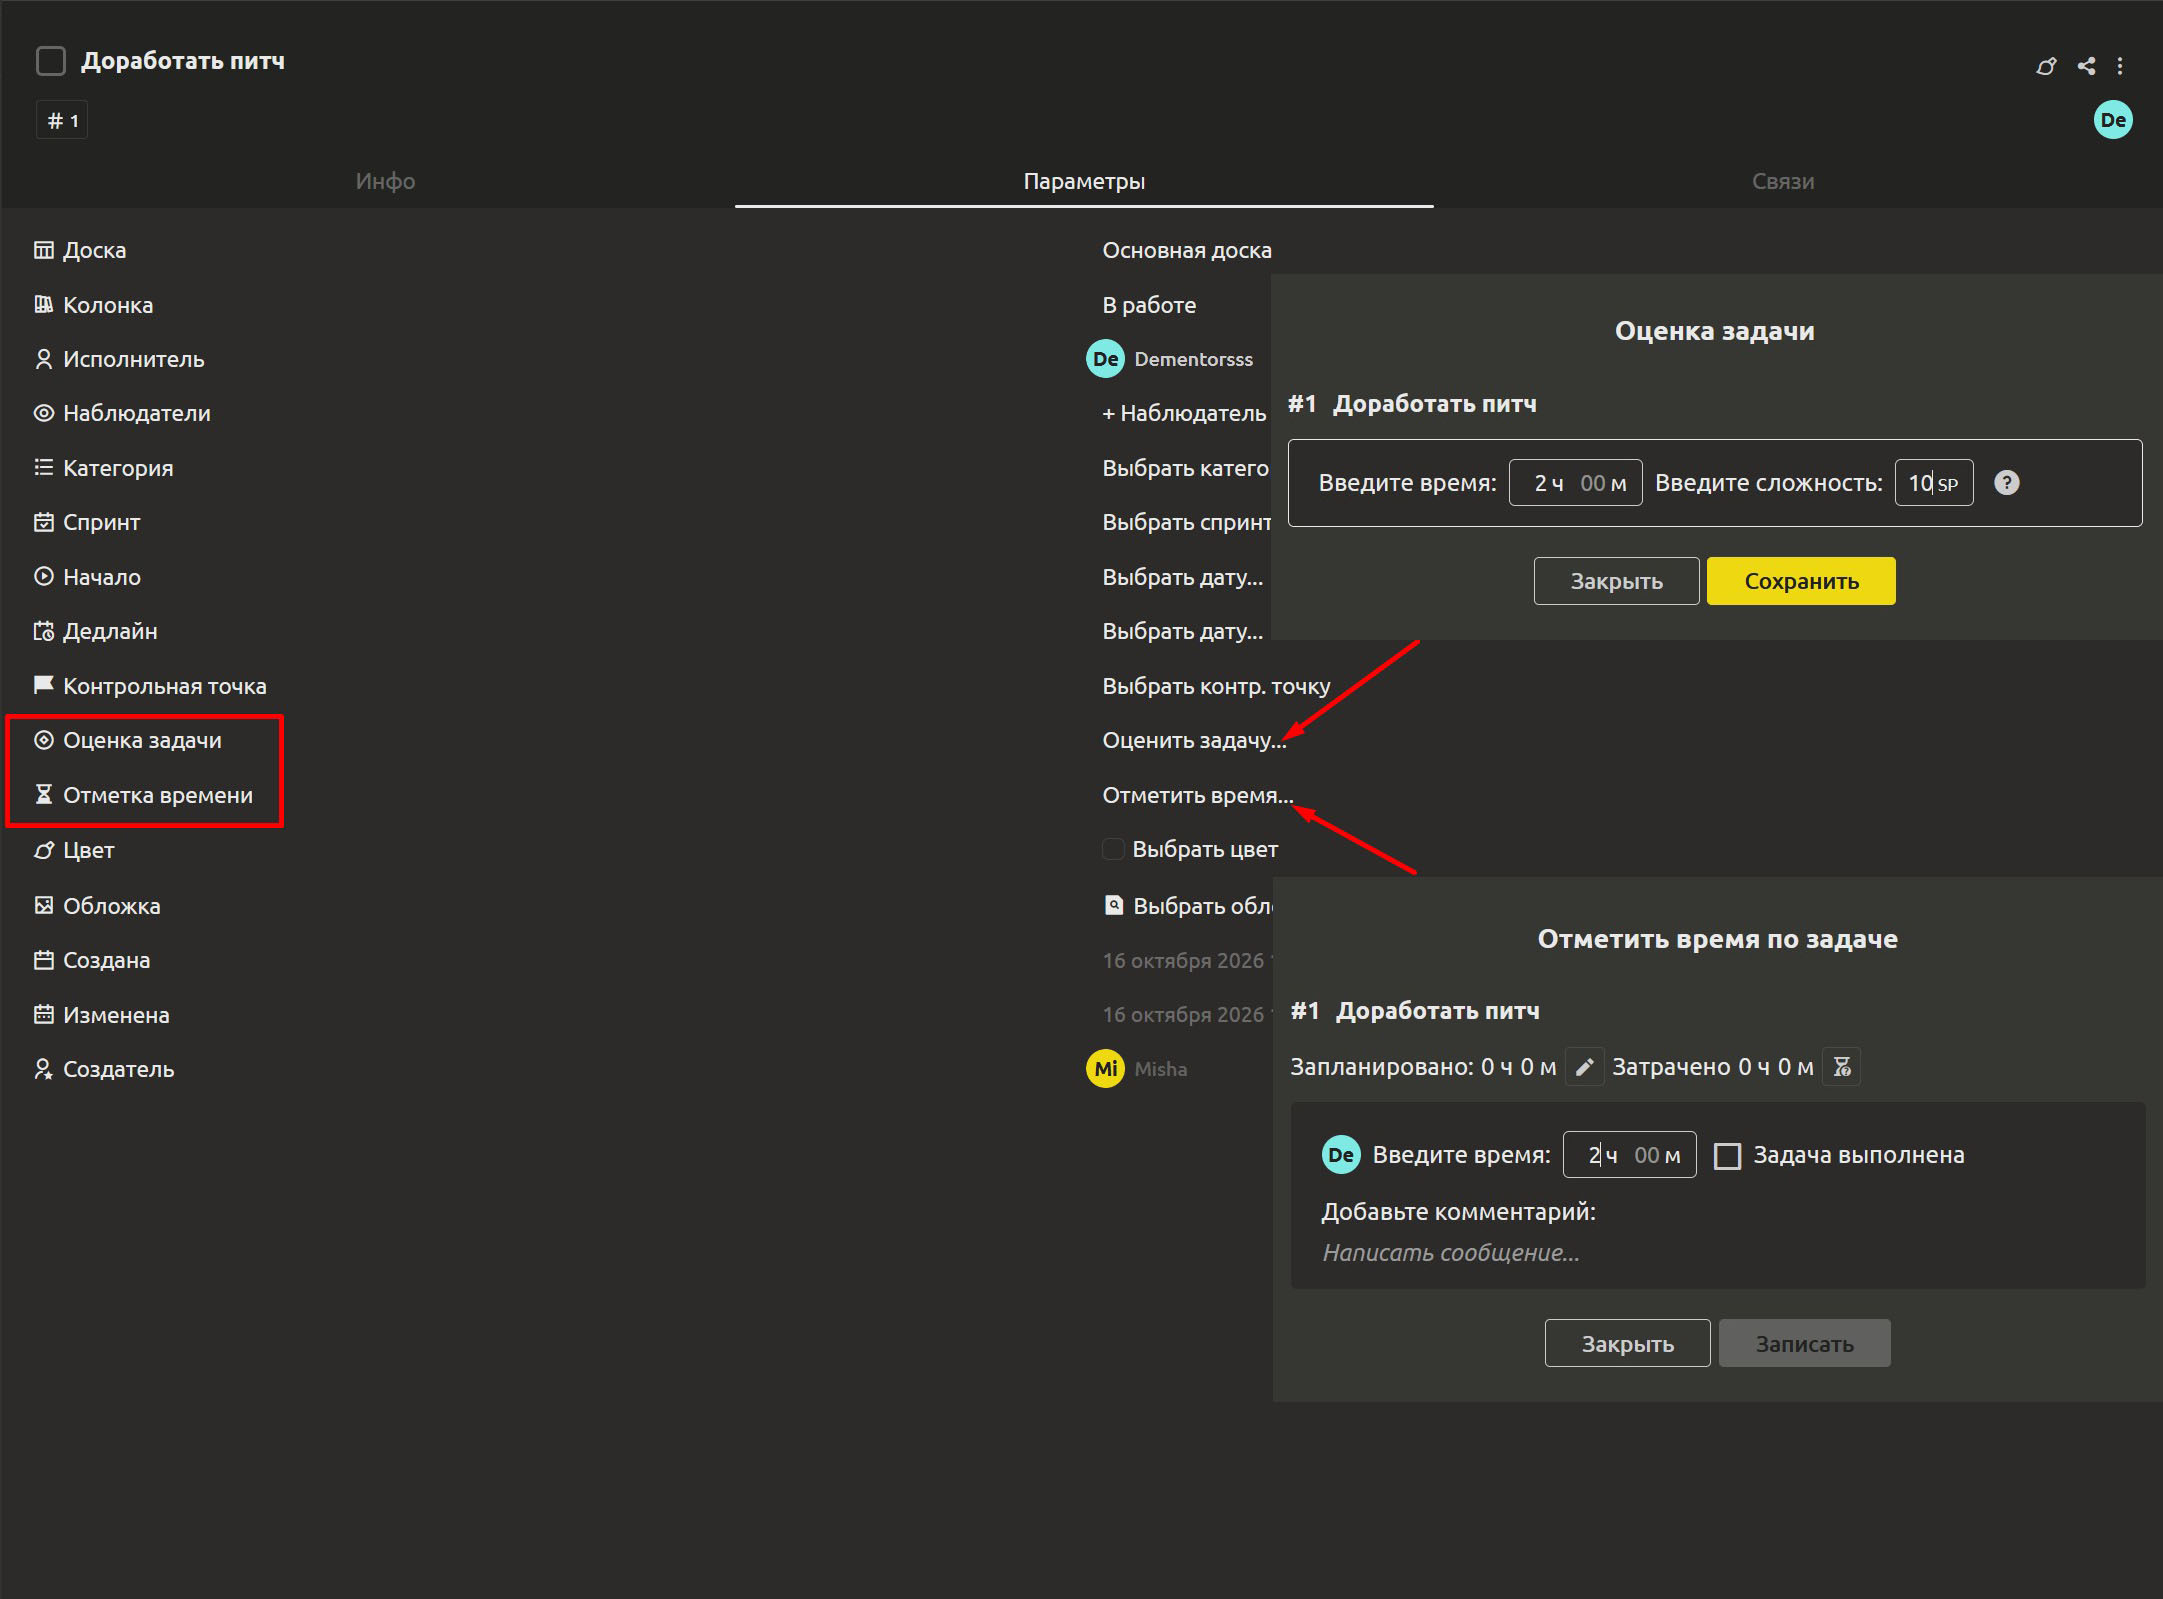Viewport: 2163px width, 1599px height.
Task: Click the Dementorsss assignee name
Action: [x=1193, y=359]
